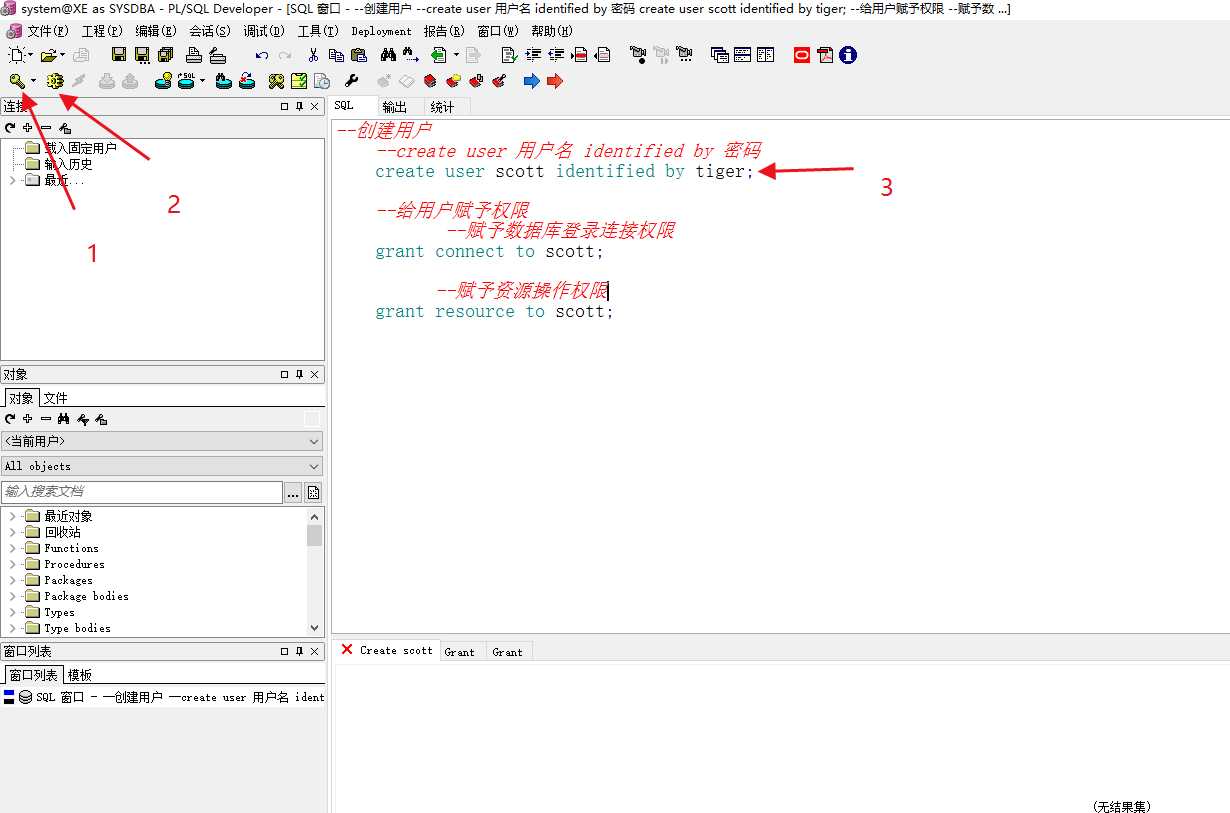
Task: Click the Cascade windows icon
Action: click(x=720, y=55)
